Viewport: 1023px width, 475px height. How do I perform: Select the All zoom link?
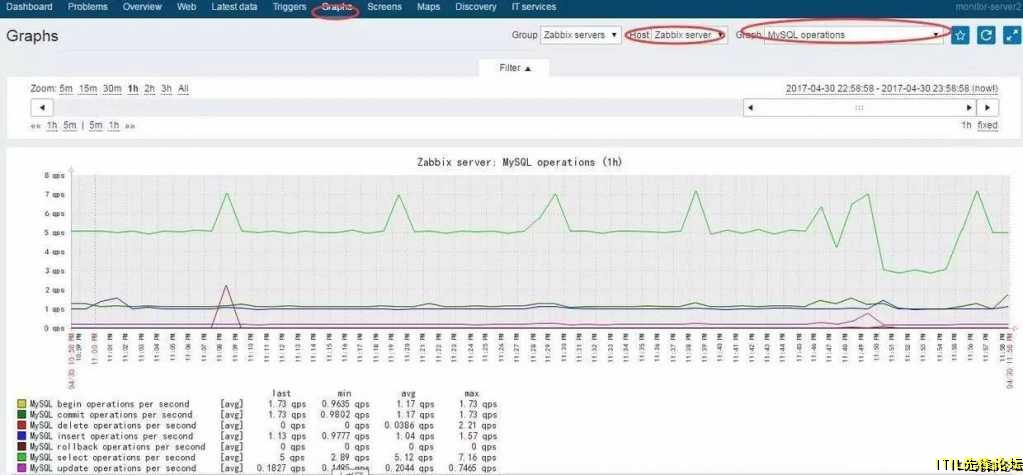[x=183, y=89]
